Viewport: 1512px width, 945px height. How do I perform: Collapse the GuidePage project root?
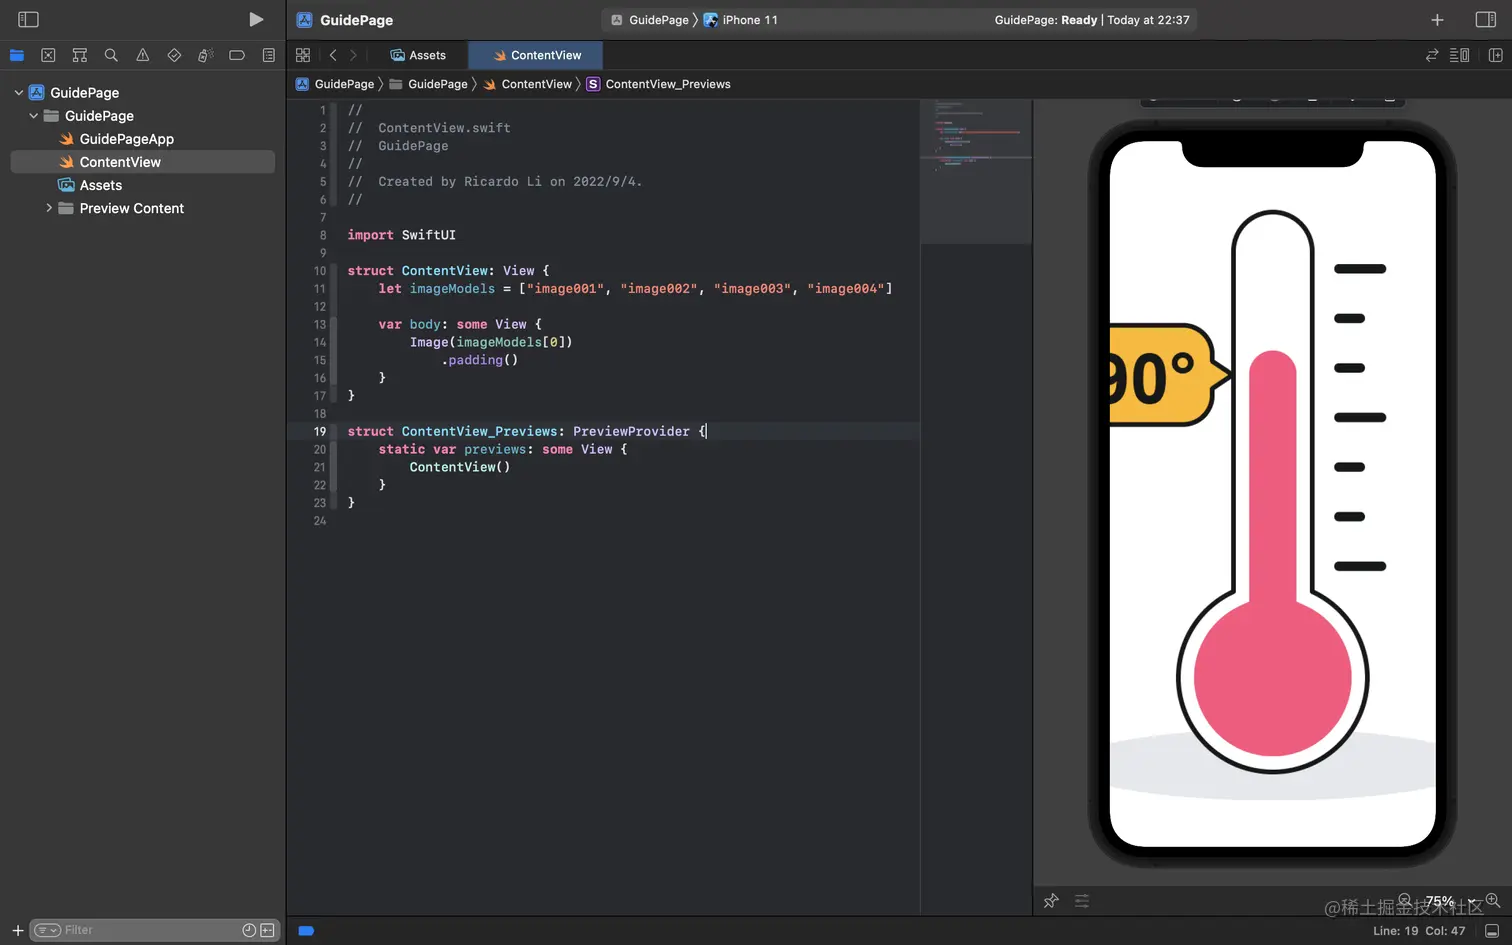coord(19,93)
